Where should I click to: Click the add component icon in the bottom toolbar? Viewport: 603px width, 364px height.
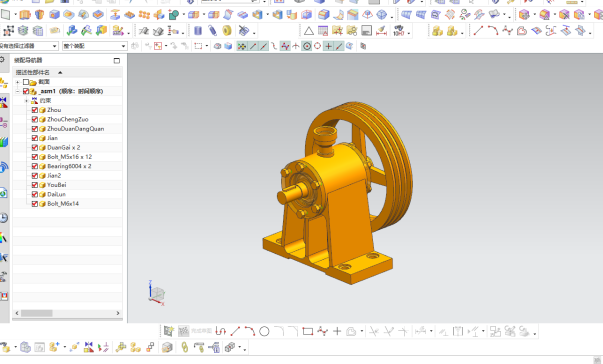(x=54, y=347)
